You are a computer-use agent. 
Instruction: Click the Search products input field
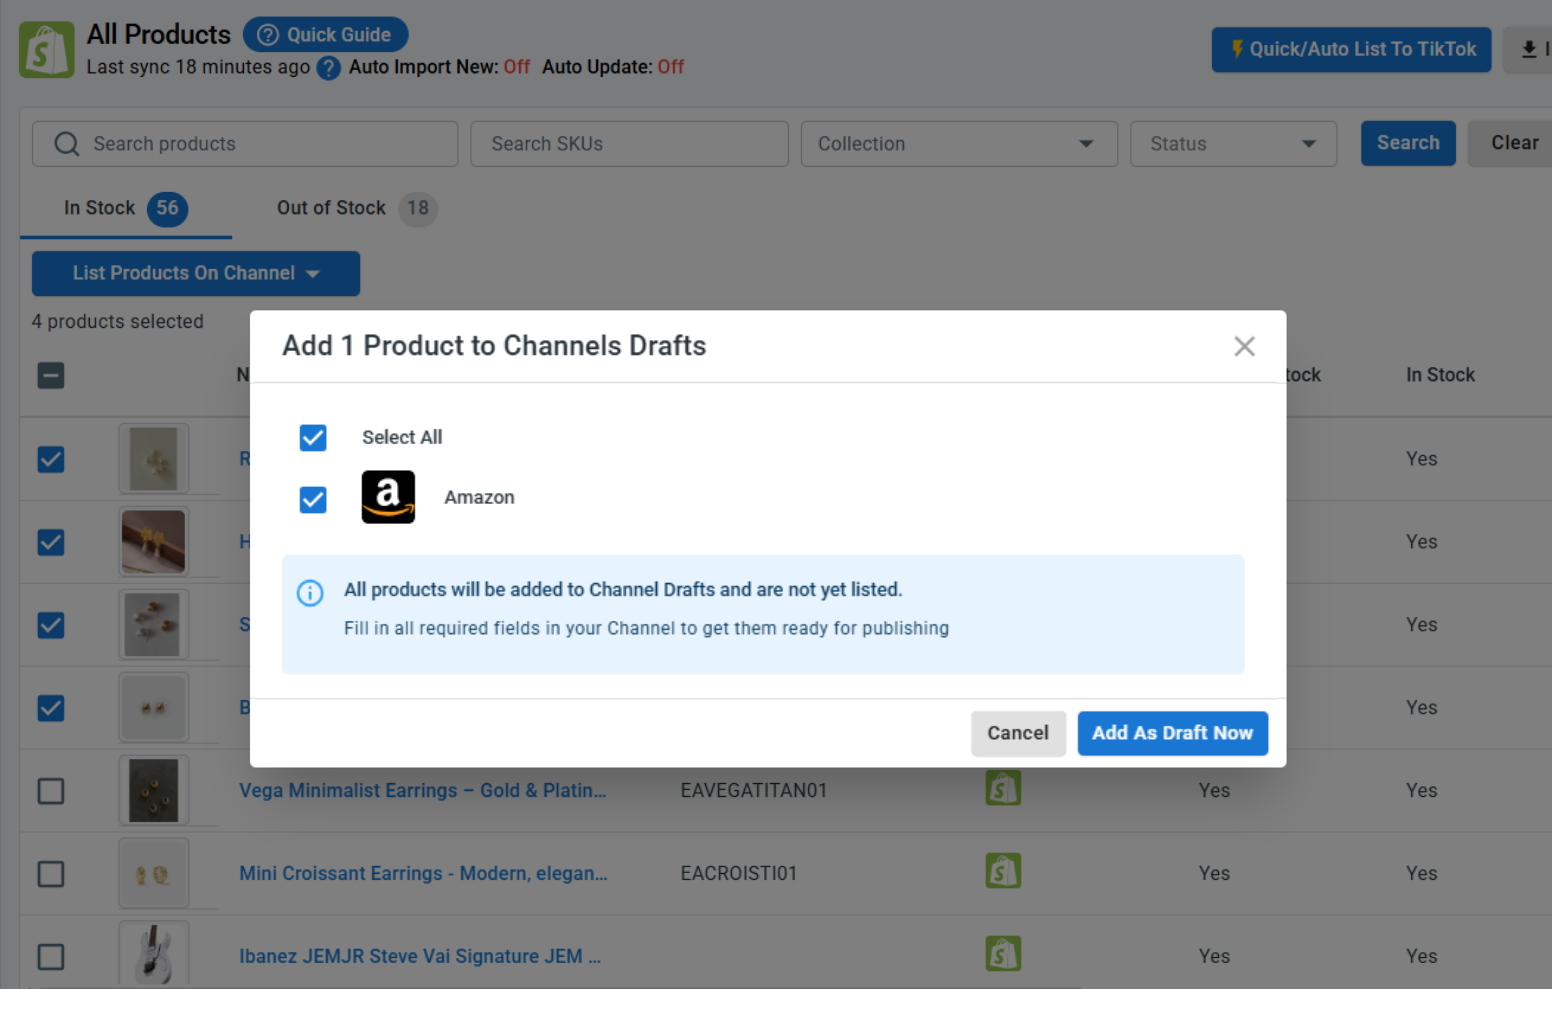(245, 144)
